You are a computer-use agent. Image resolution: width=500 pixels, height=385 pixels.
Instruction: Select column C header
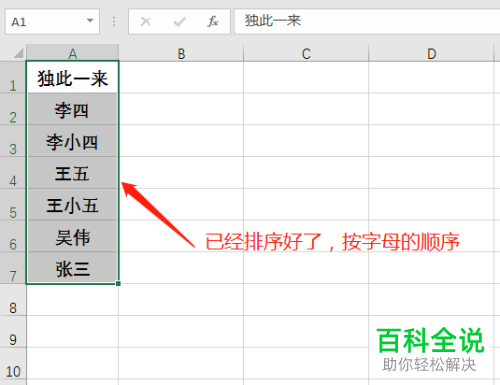[x=306, y=53]
